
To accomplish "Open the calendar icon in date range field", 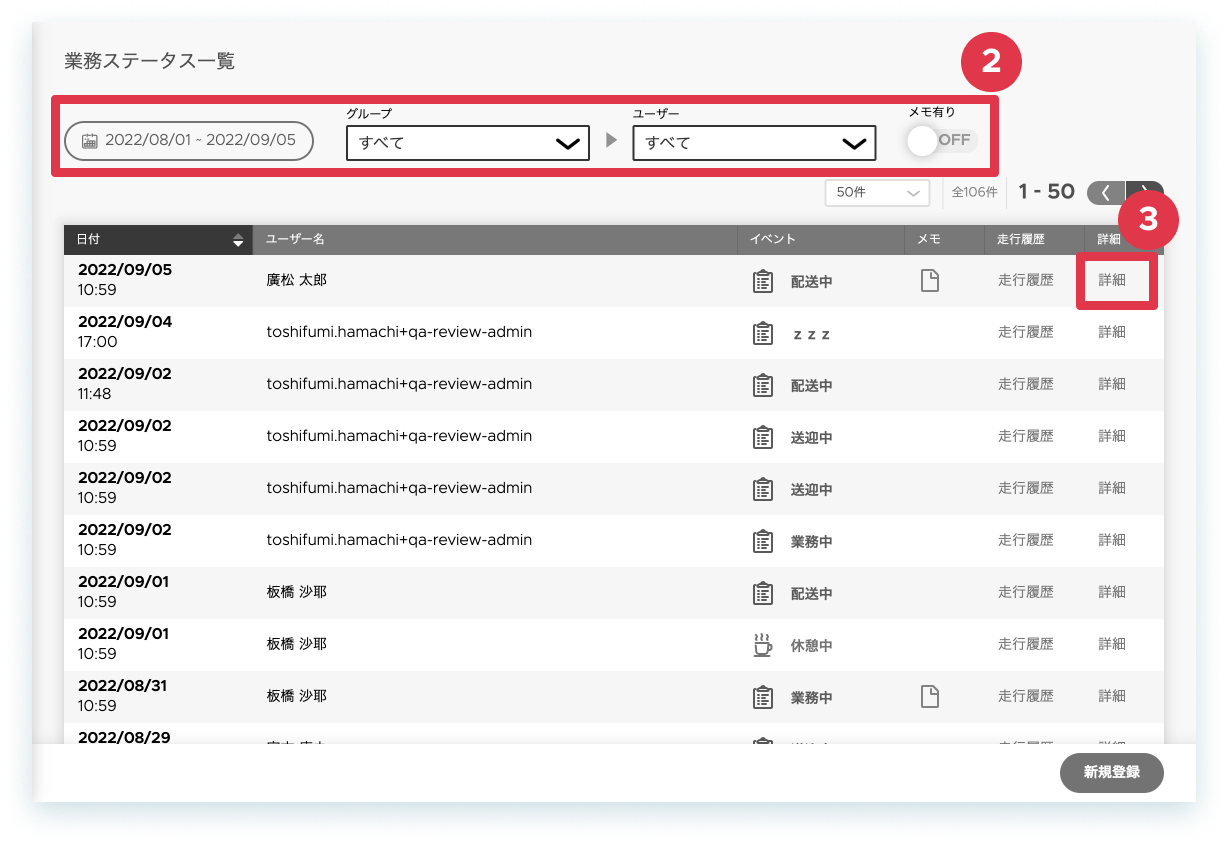I will tap(90, 141).
